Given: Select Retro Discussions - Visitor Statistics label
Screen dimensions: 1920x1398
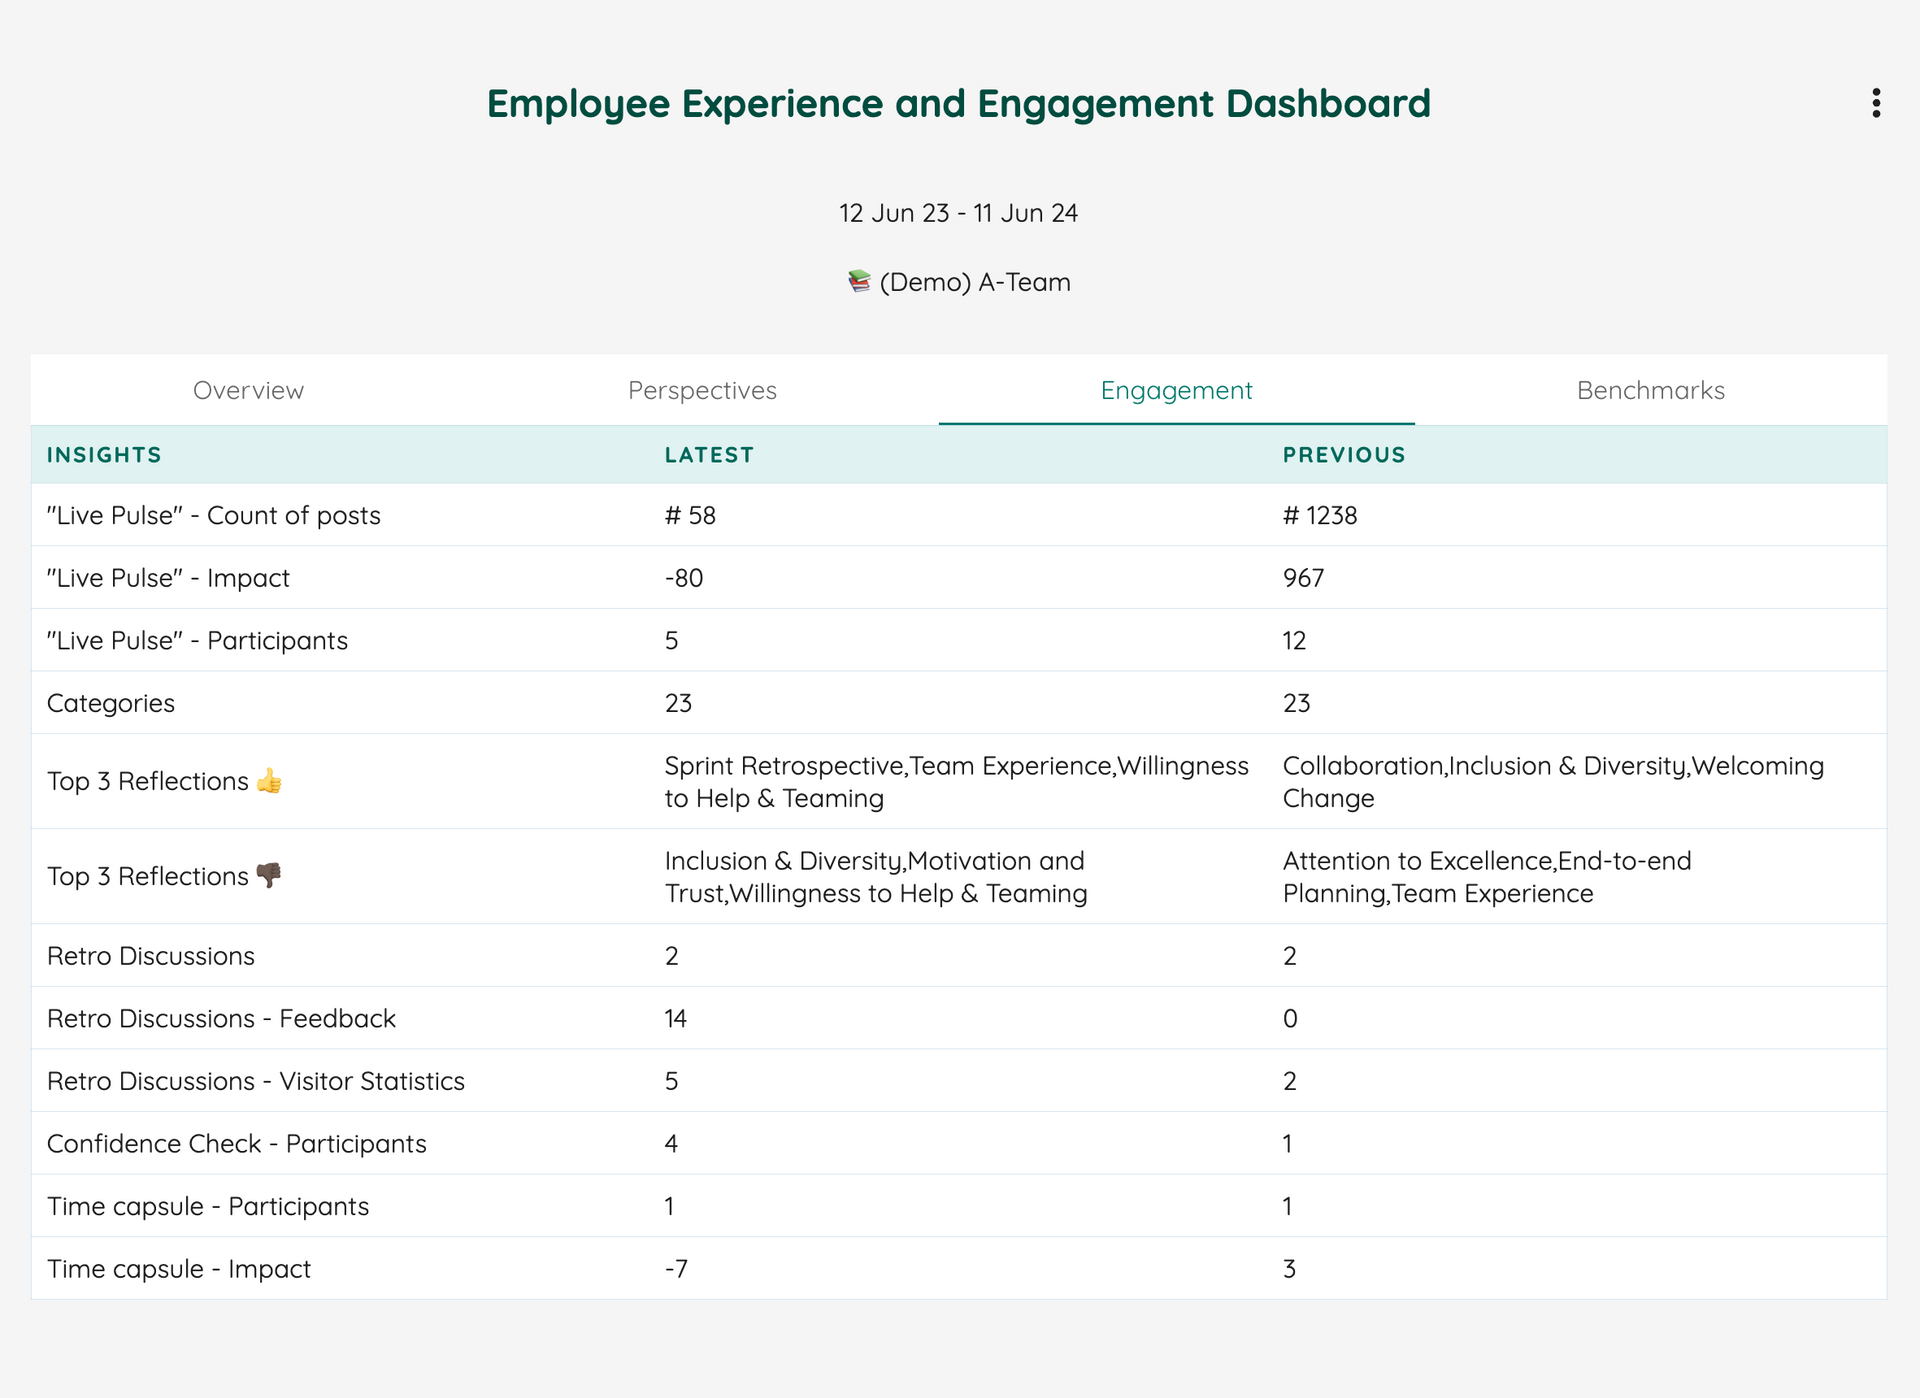Looking at the screenshot, I should 256,1082.
